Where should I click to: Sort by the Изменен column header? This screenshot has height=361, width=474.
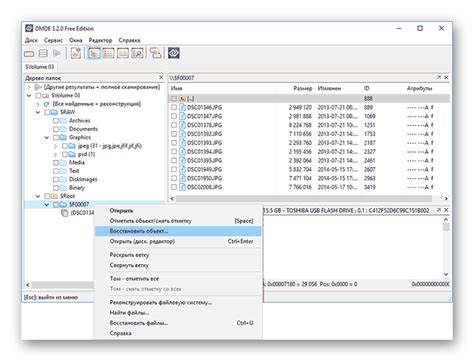[x=329, y=88]
